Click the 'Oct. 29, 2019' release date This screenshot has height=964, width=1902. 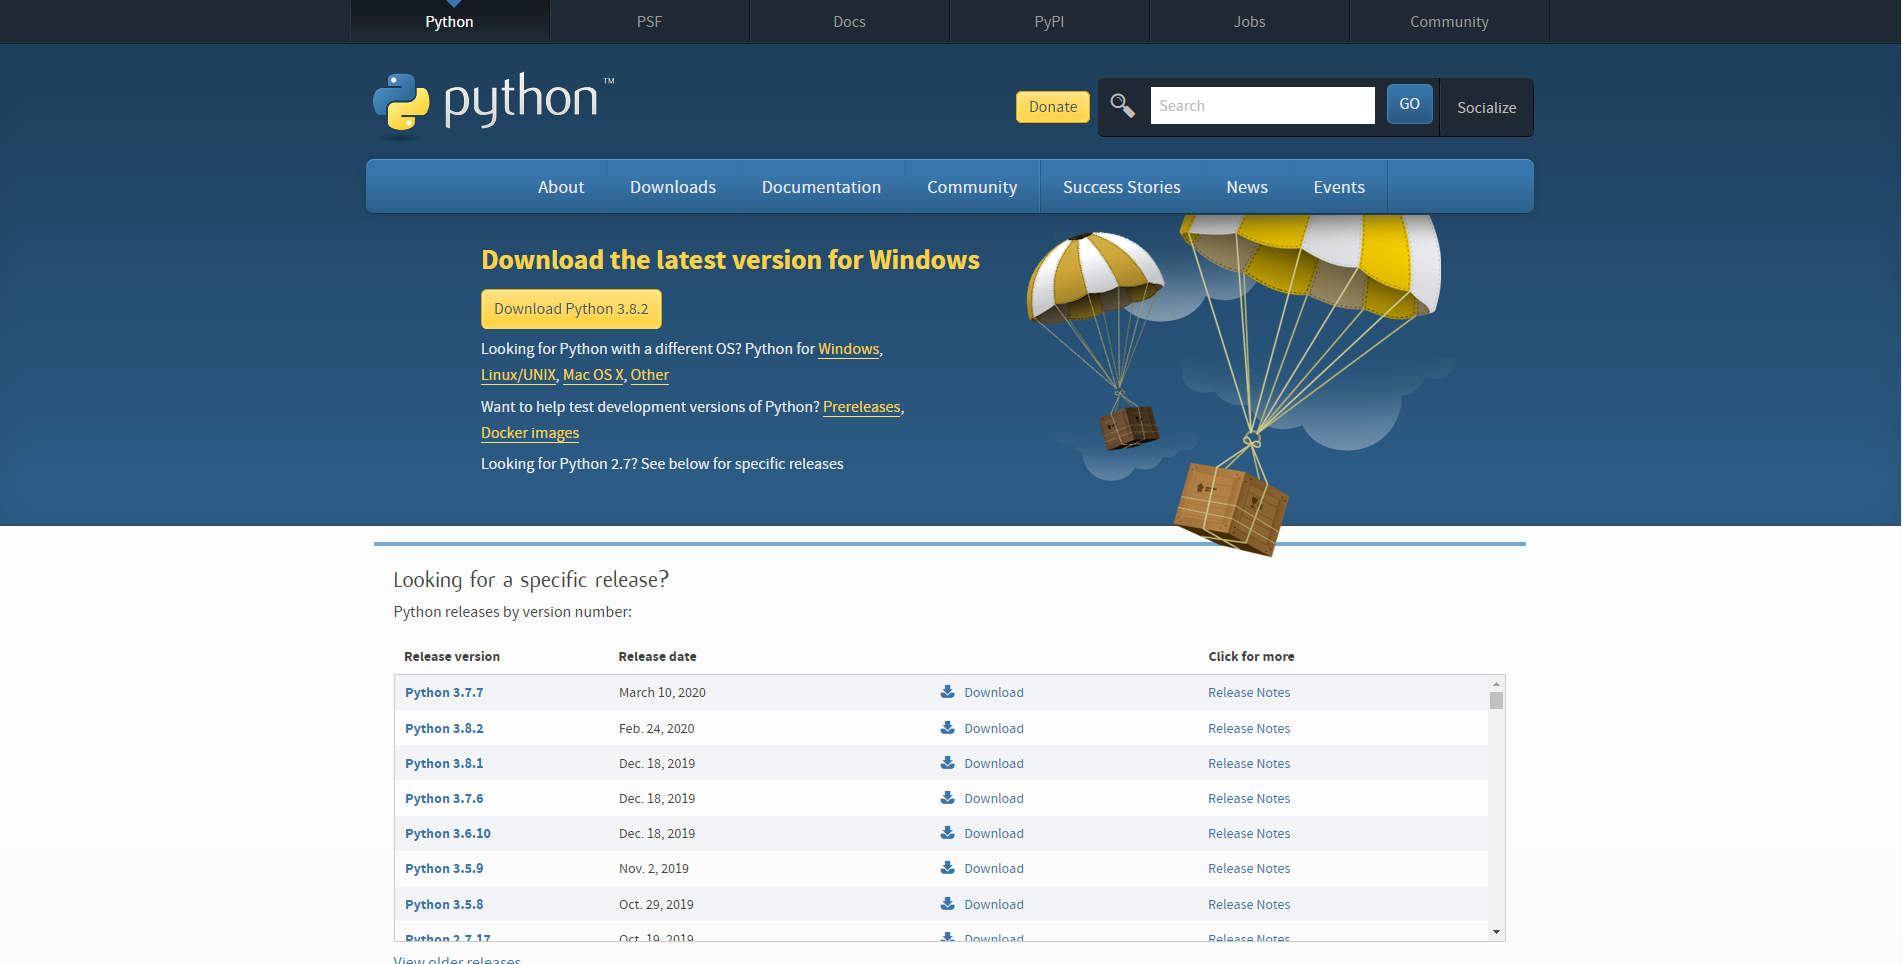[656, 904]
